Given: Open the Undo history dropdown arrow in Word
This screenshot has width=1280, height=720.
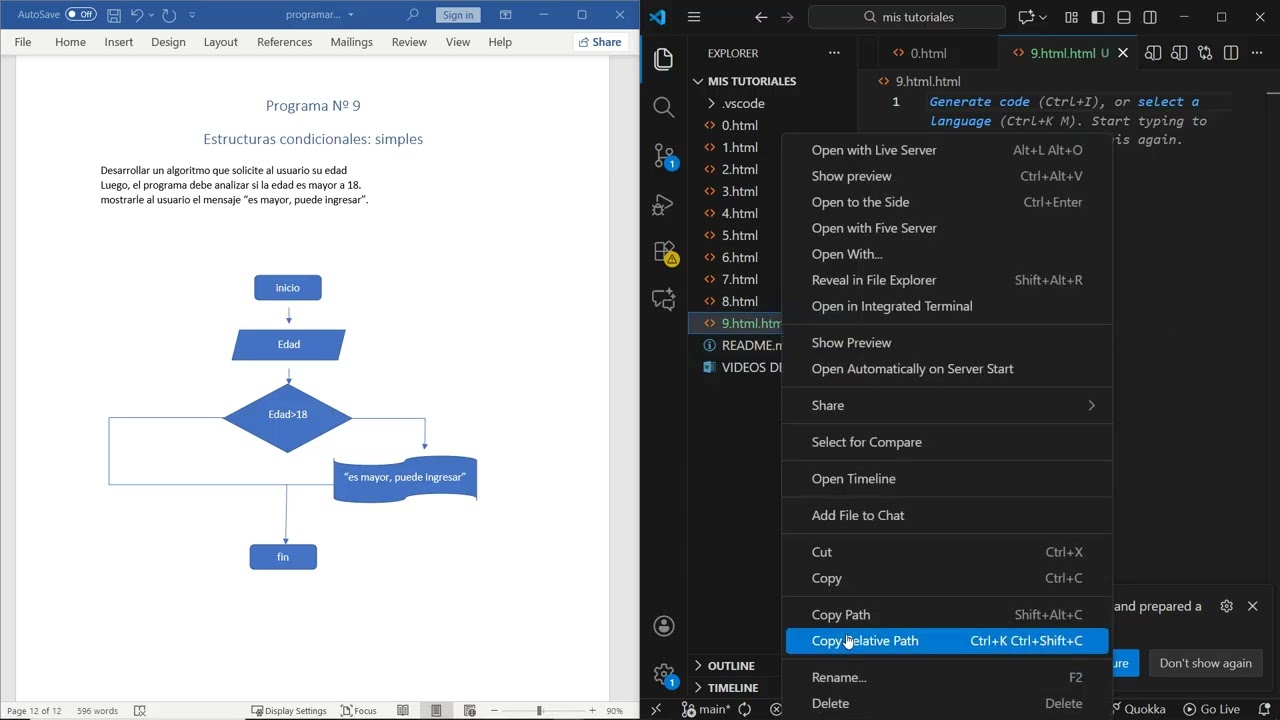Looking at the screenshot, I should point(151,15).
